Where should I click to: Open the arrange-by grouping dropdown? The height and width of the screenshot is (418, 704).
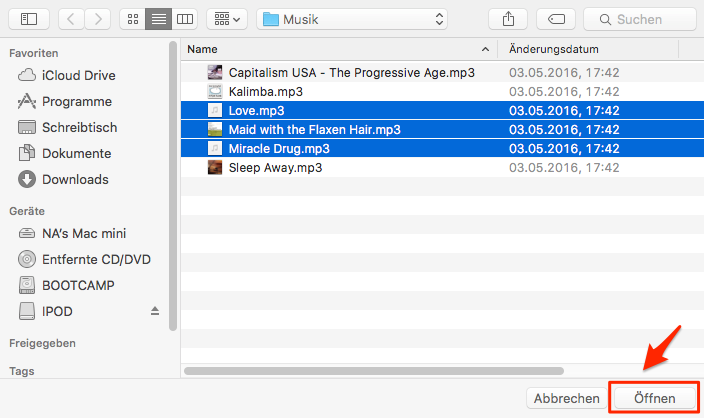227,19
